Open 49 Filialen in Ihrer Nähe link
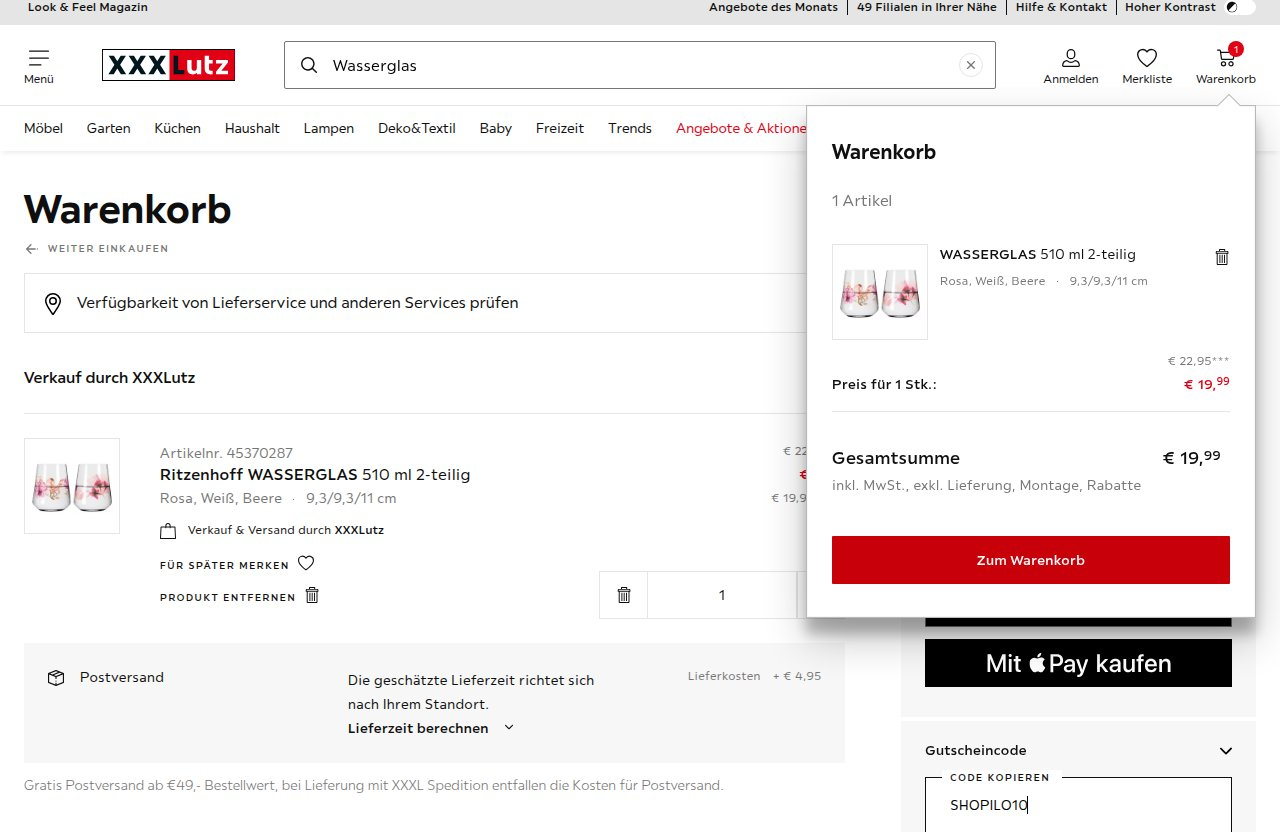This screenshot has height=832, width=1280. (x=927, y=7)
